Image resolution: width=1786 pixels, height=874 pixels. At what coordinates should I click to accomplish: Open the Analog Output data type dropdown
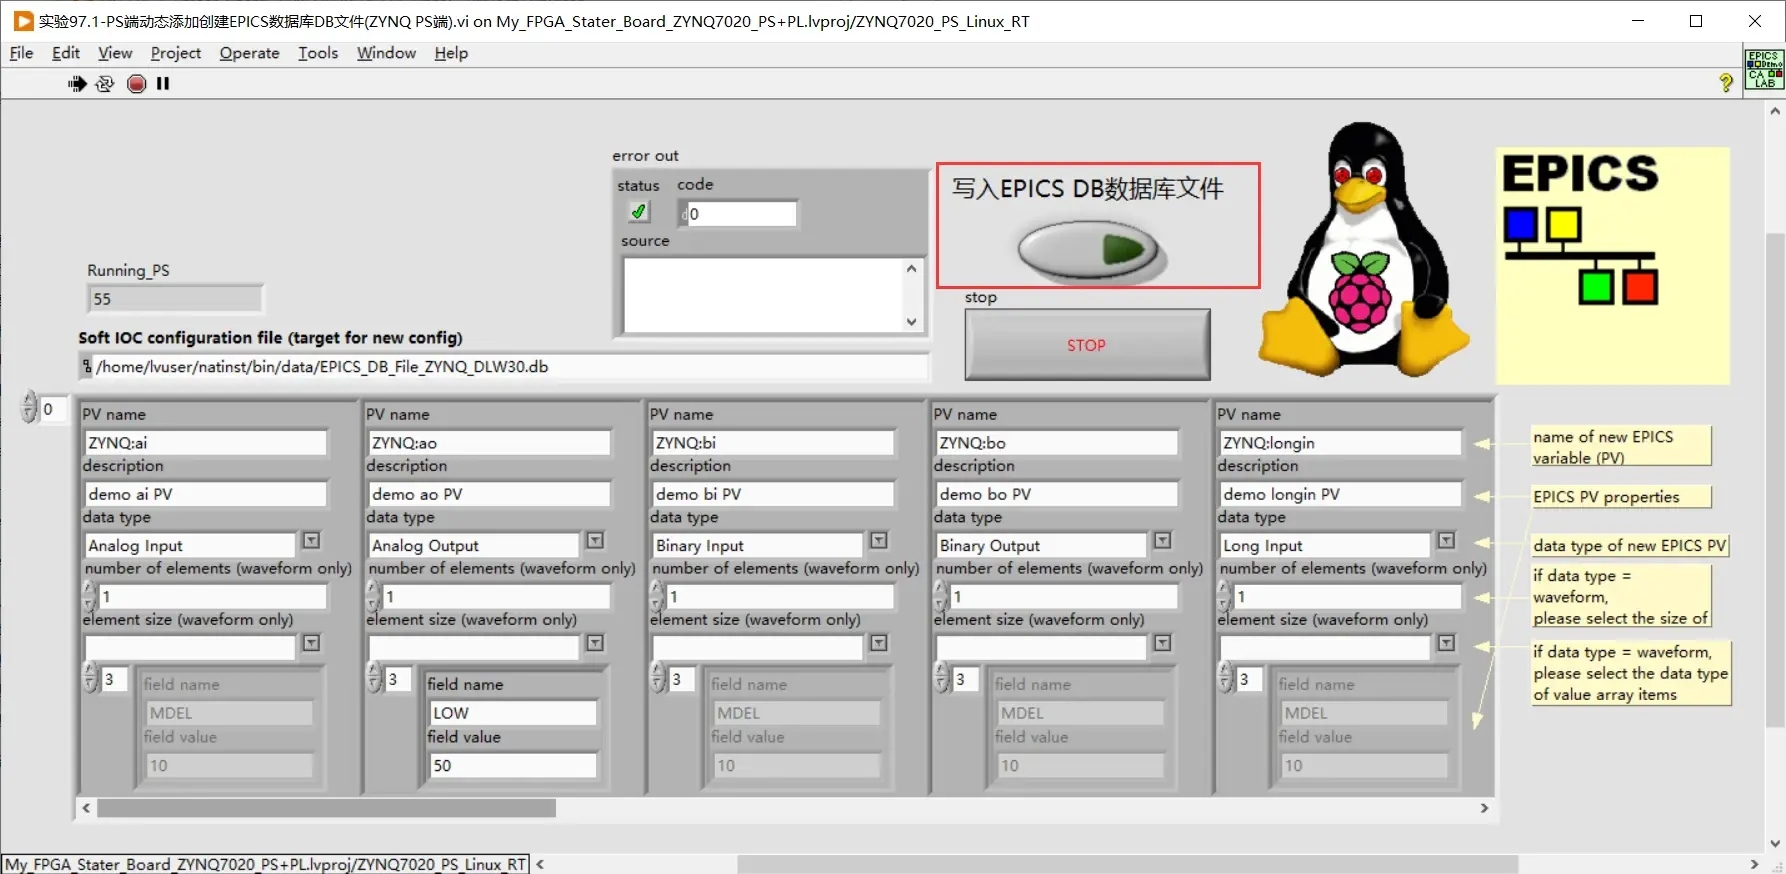595,541
